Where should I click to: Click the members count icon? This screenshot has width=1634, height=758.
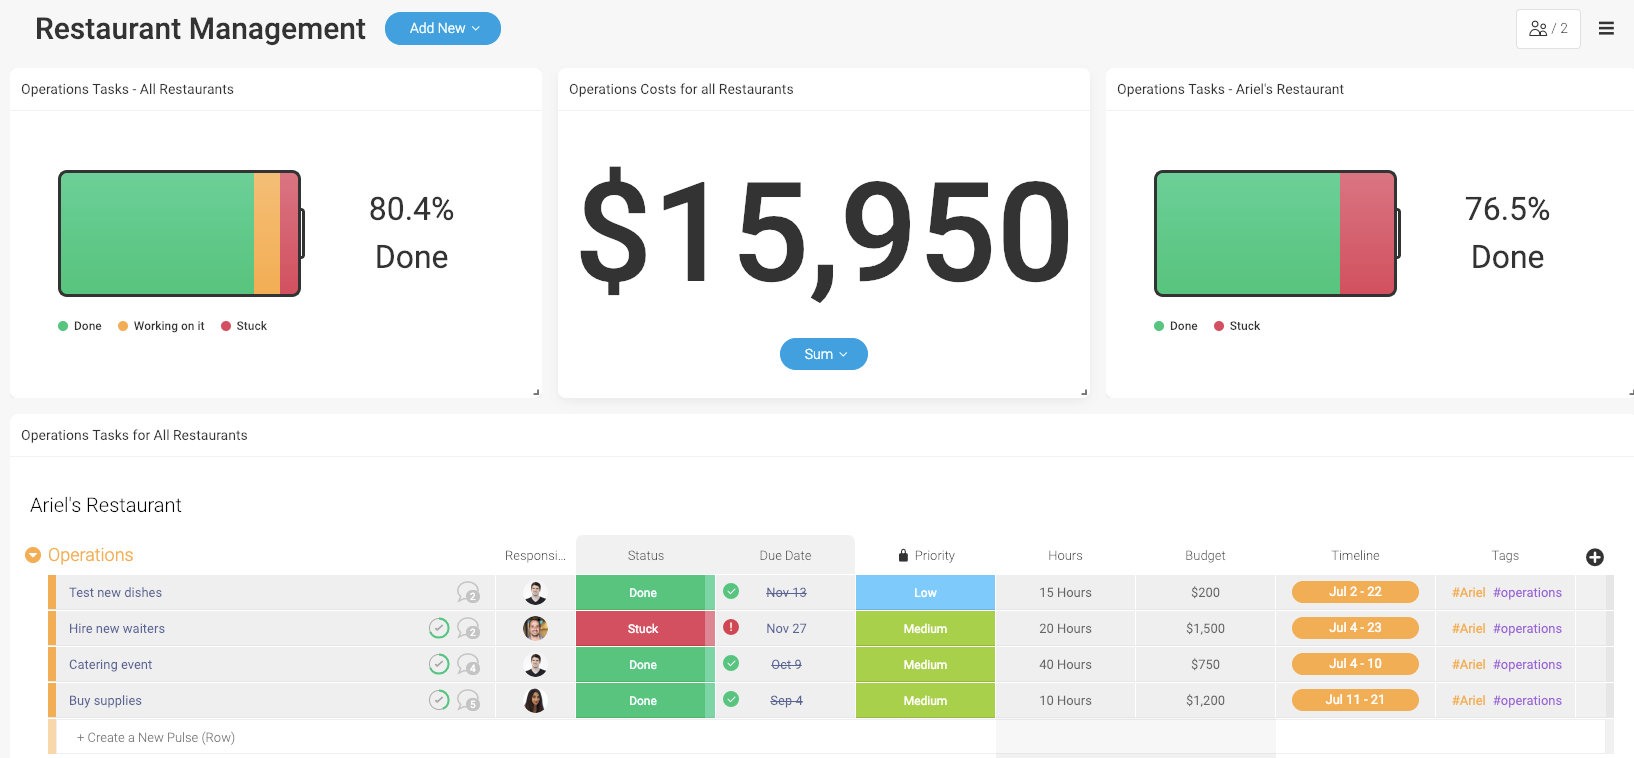(1547, 29)
